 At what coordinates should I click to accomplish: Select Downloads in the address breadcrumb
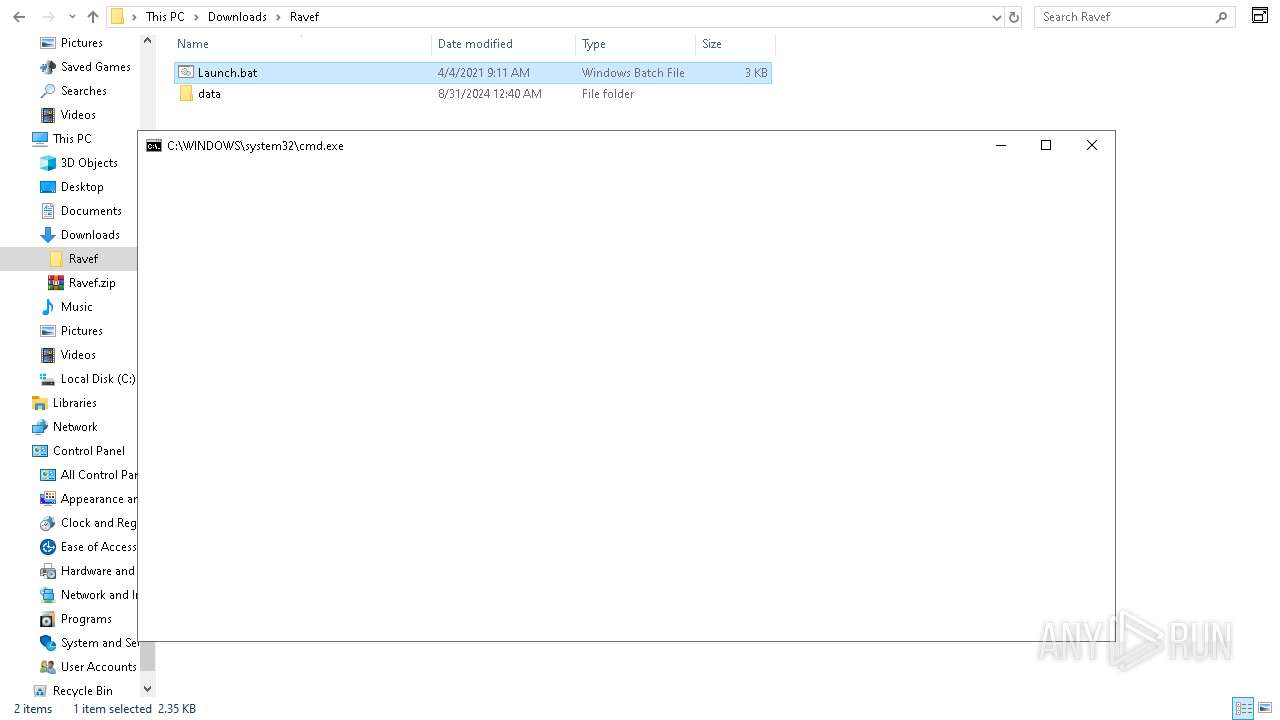pos(237,17)
